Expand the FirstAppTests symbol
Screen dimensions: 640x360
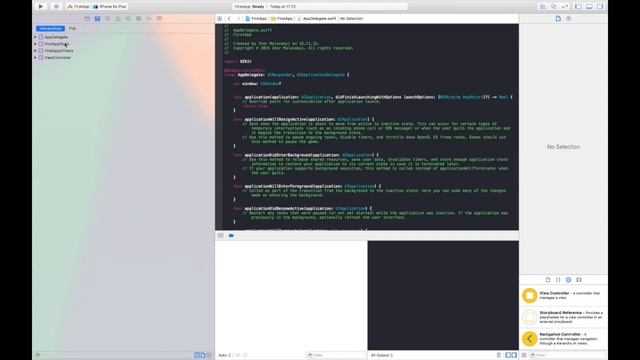pyautogui.click(x=35, y=44)
